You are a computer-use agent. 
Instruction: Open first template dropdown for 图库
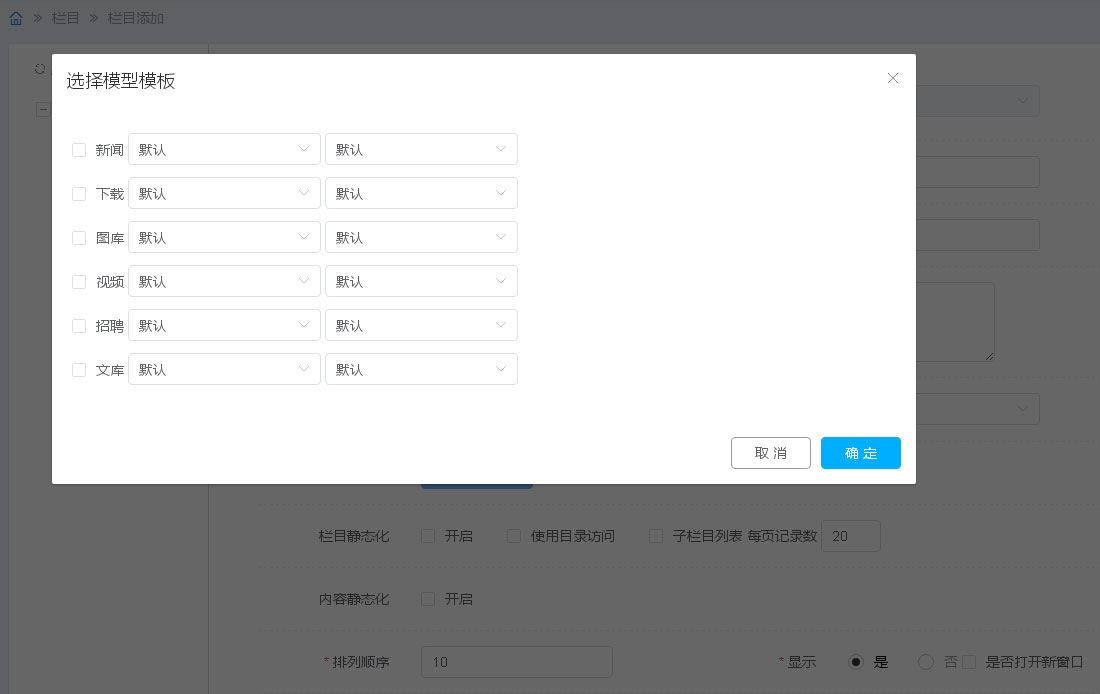point(224,237)
